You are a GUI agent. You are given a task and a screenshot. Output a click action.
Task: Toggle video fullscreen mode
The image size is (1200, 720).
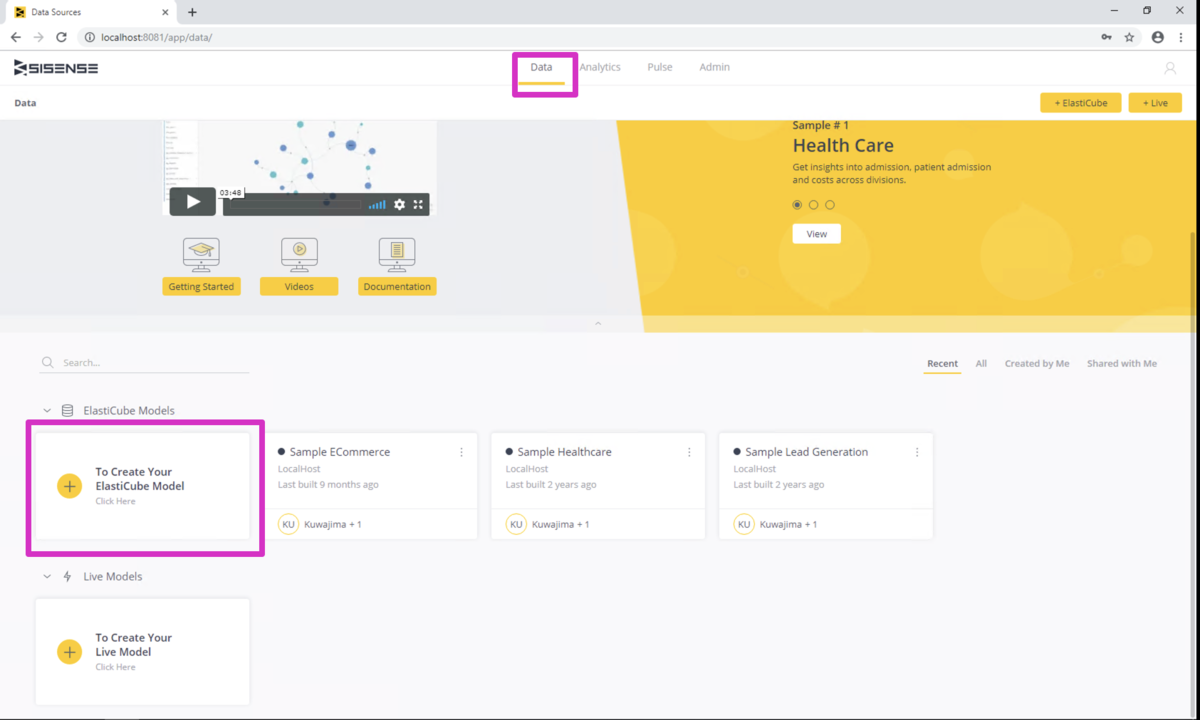tap(418, 204)
